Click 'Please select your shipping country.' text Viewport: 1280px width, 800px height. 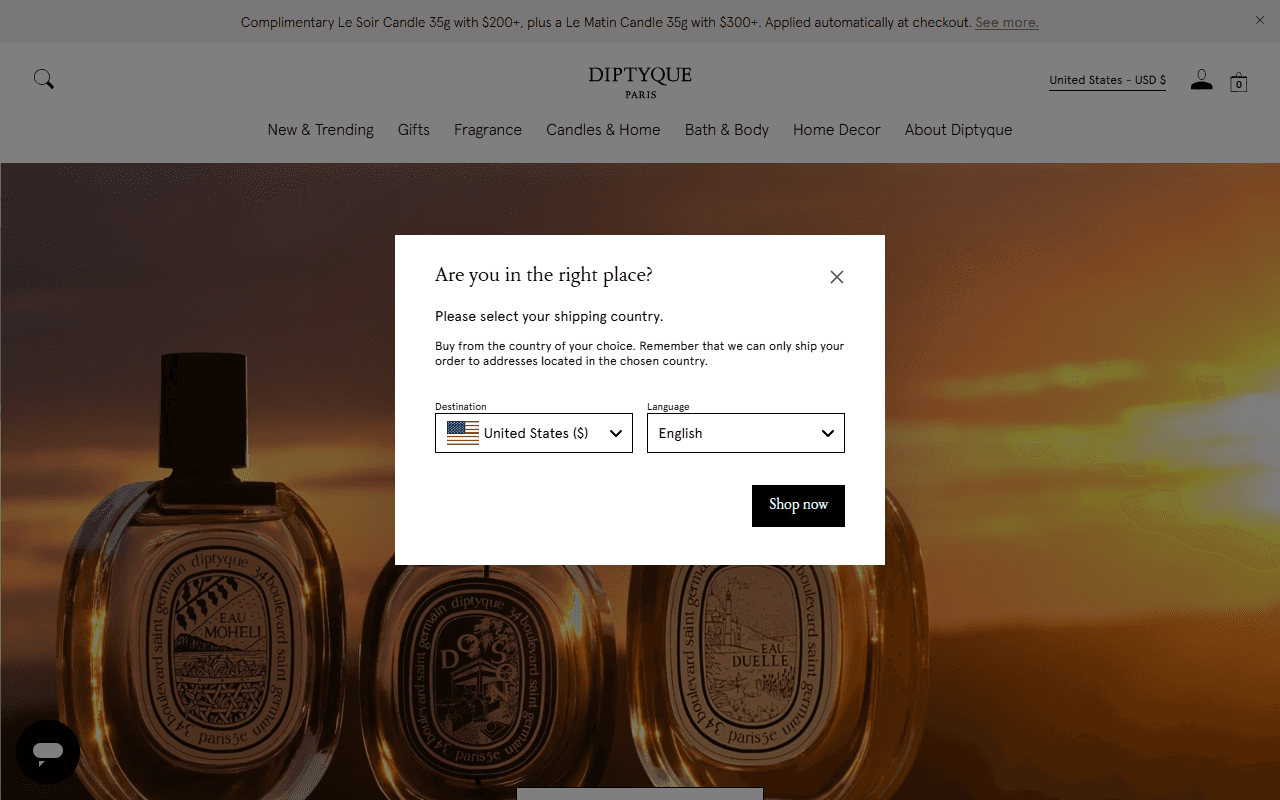click(x=549, y=316)
